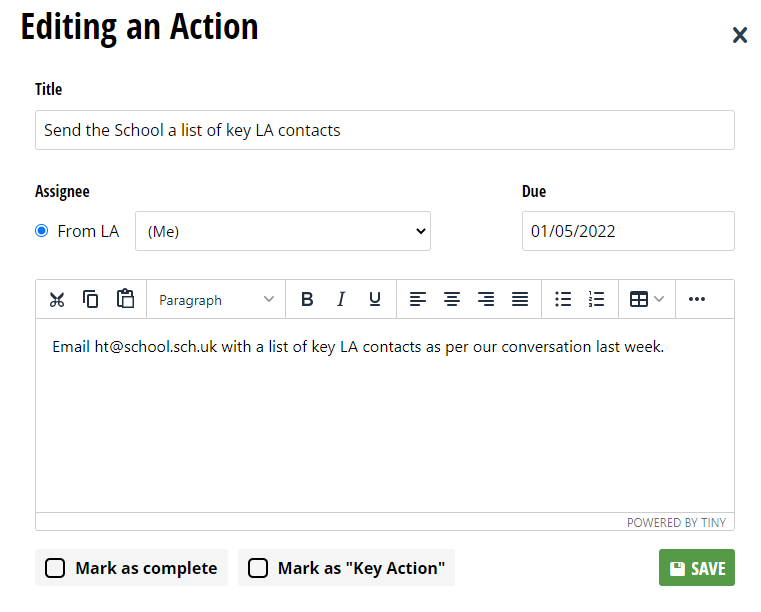Check Mark as complete checkbox

tap(55, 568)
